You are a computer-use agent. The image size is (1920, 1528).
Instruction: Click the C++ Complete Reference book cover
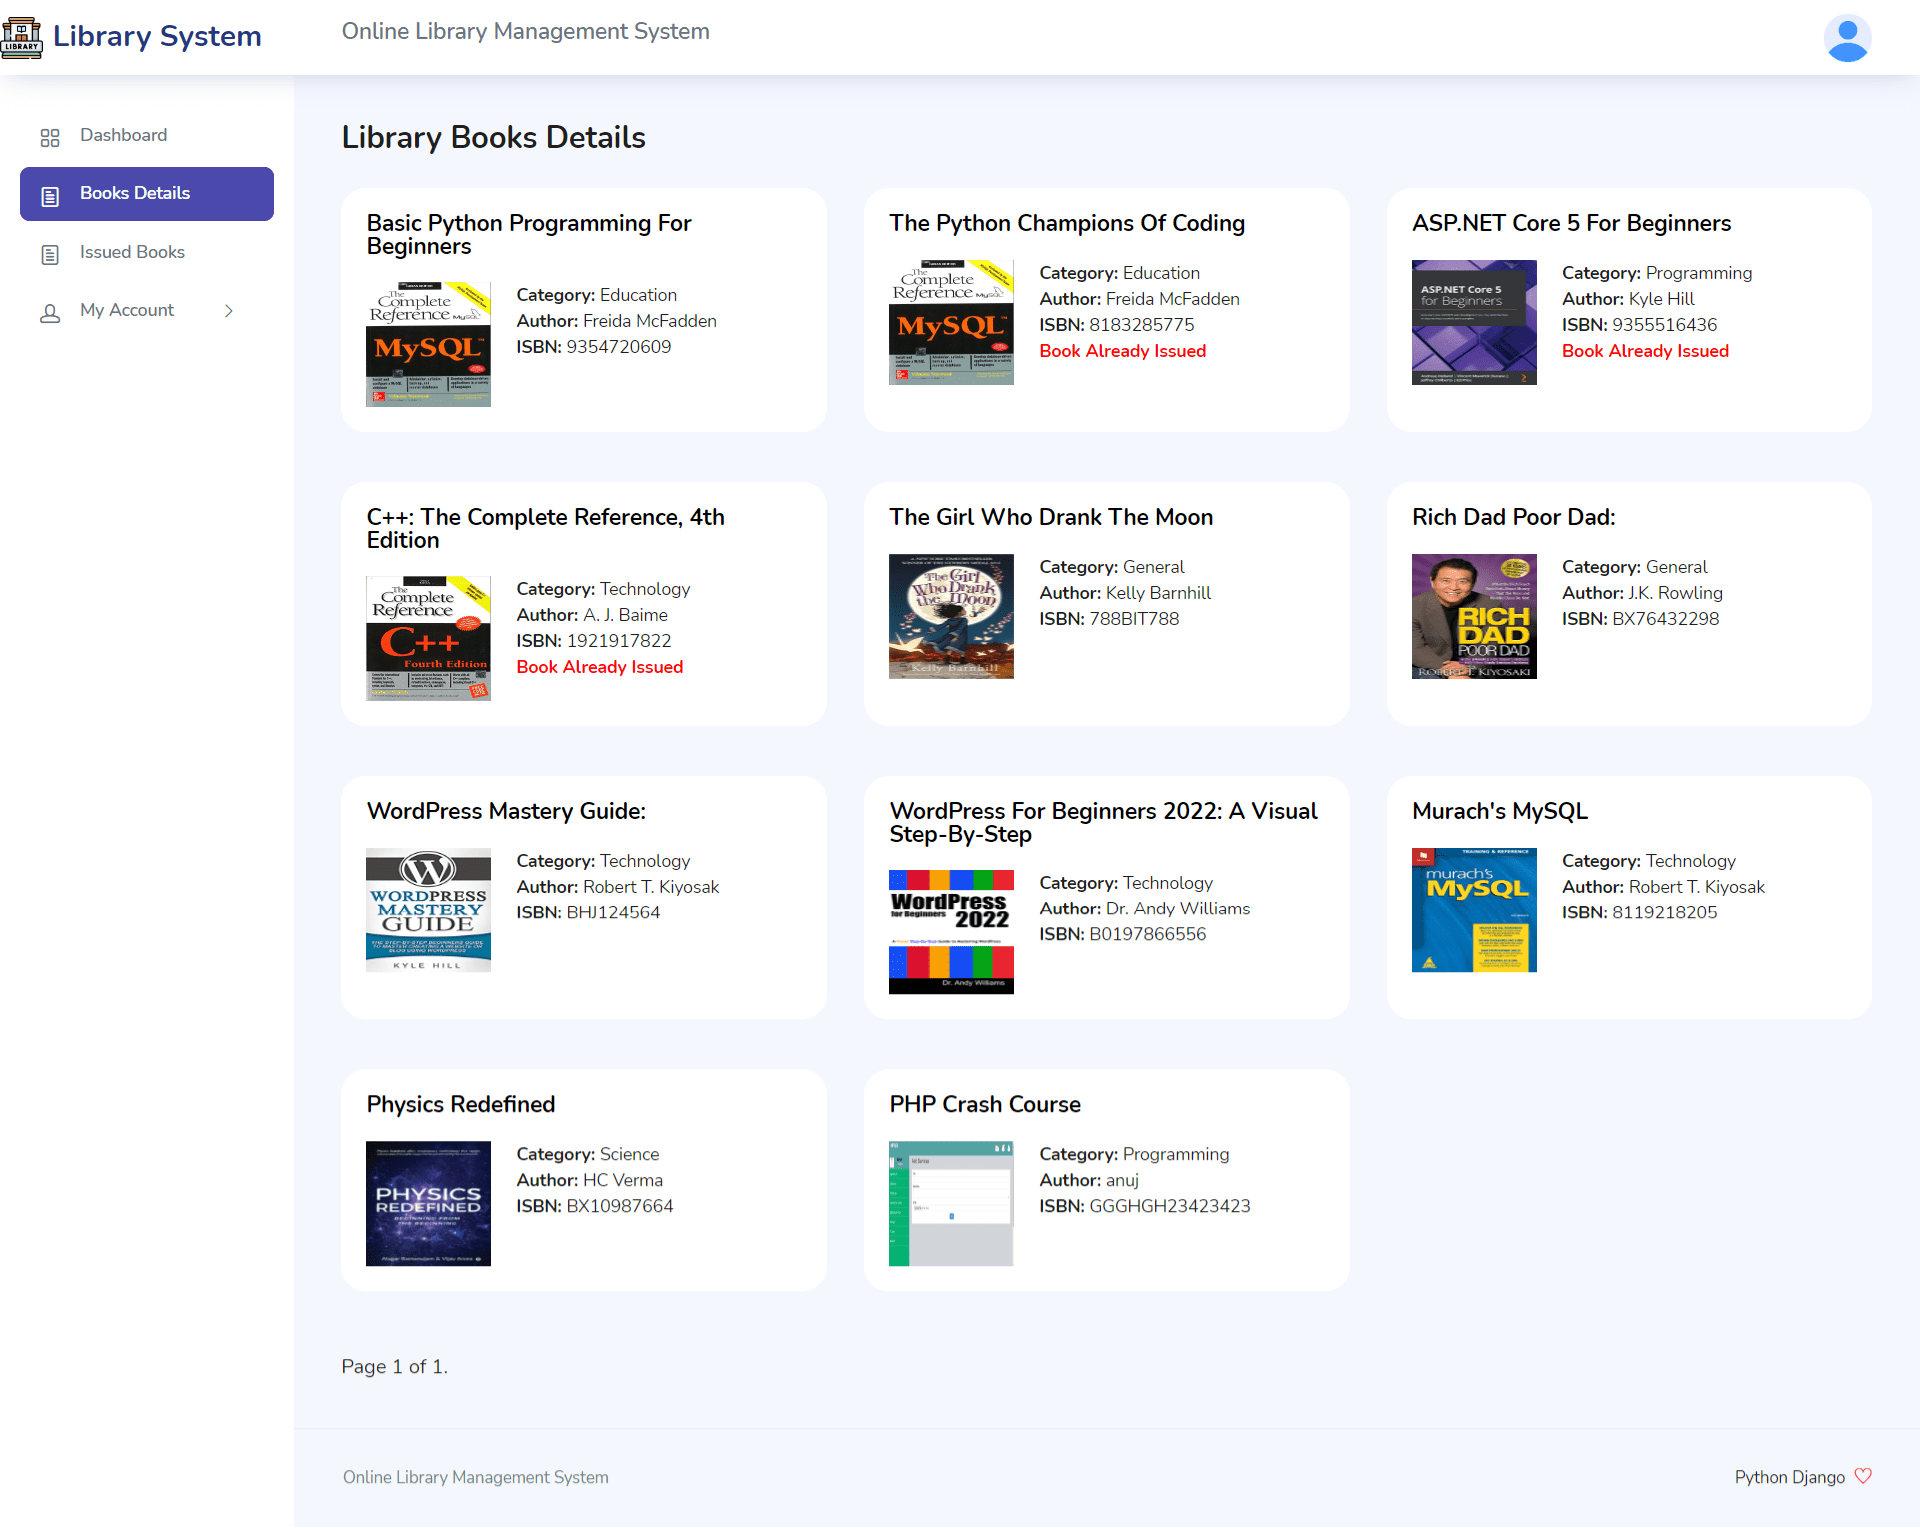428,638
